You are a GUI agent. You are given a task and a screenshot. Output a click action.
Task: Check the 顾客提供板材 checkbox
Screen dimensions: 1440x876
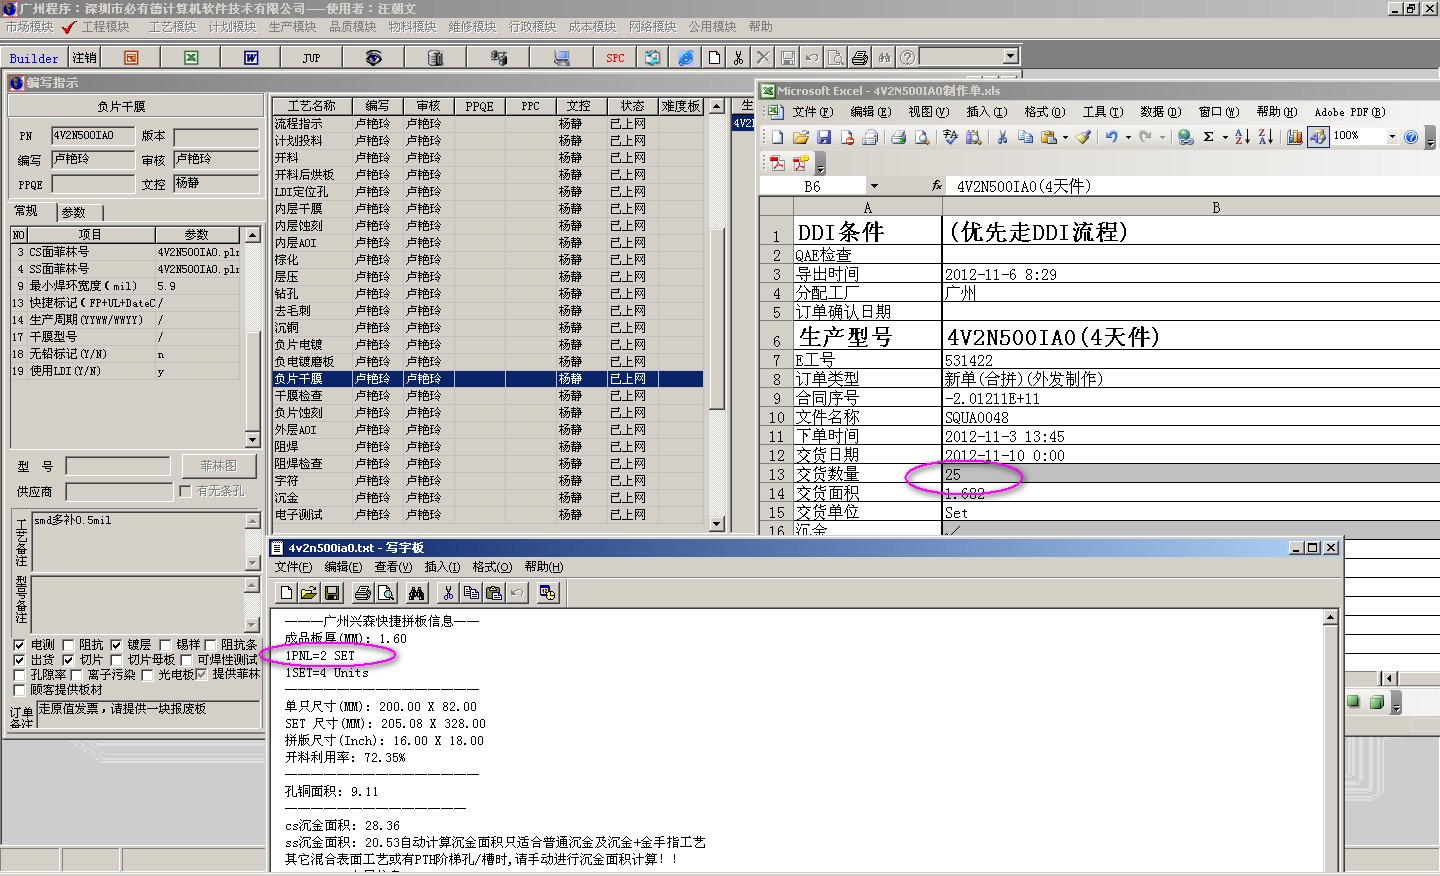point(19,690)
